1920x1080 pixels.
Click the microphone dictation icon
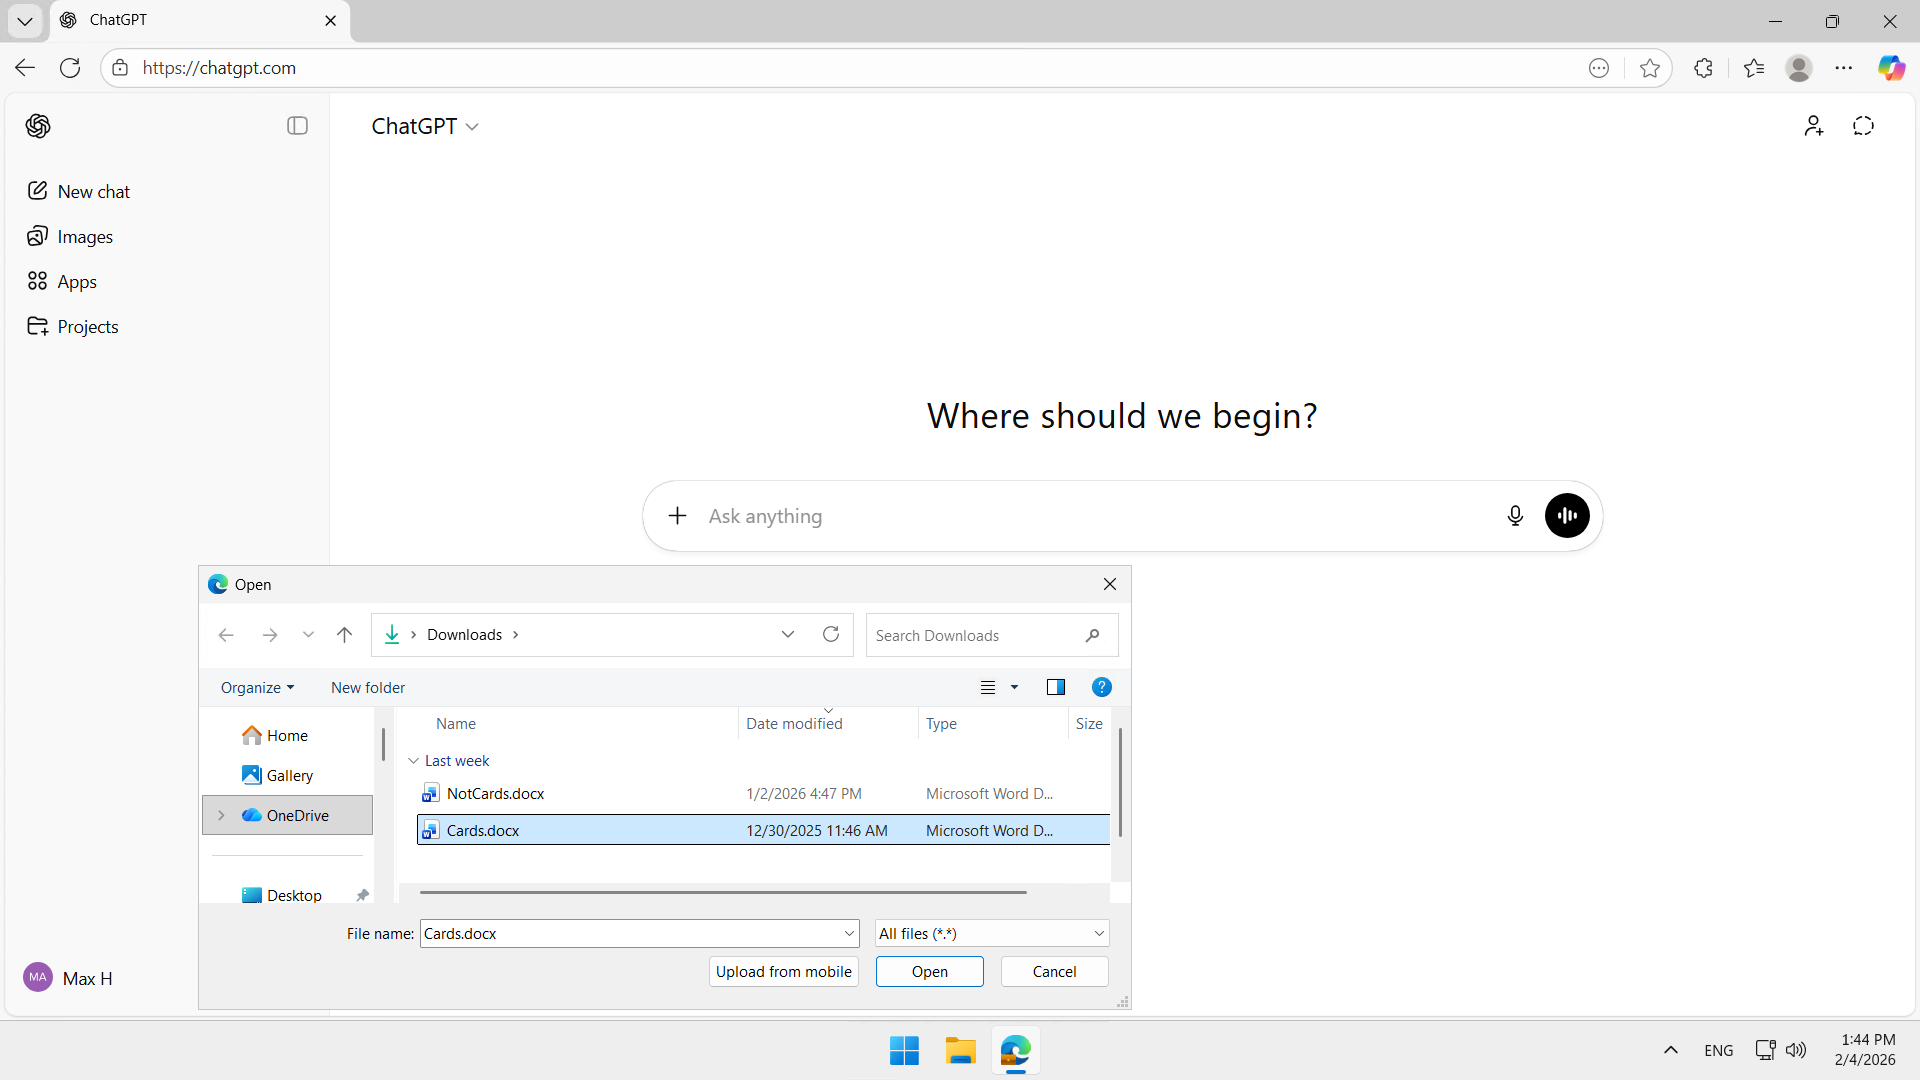(x=1515, y=516)
